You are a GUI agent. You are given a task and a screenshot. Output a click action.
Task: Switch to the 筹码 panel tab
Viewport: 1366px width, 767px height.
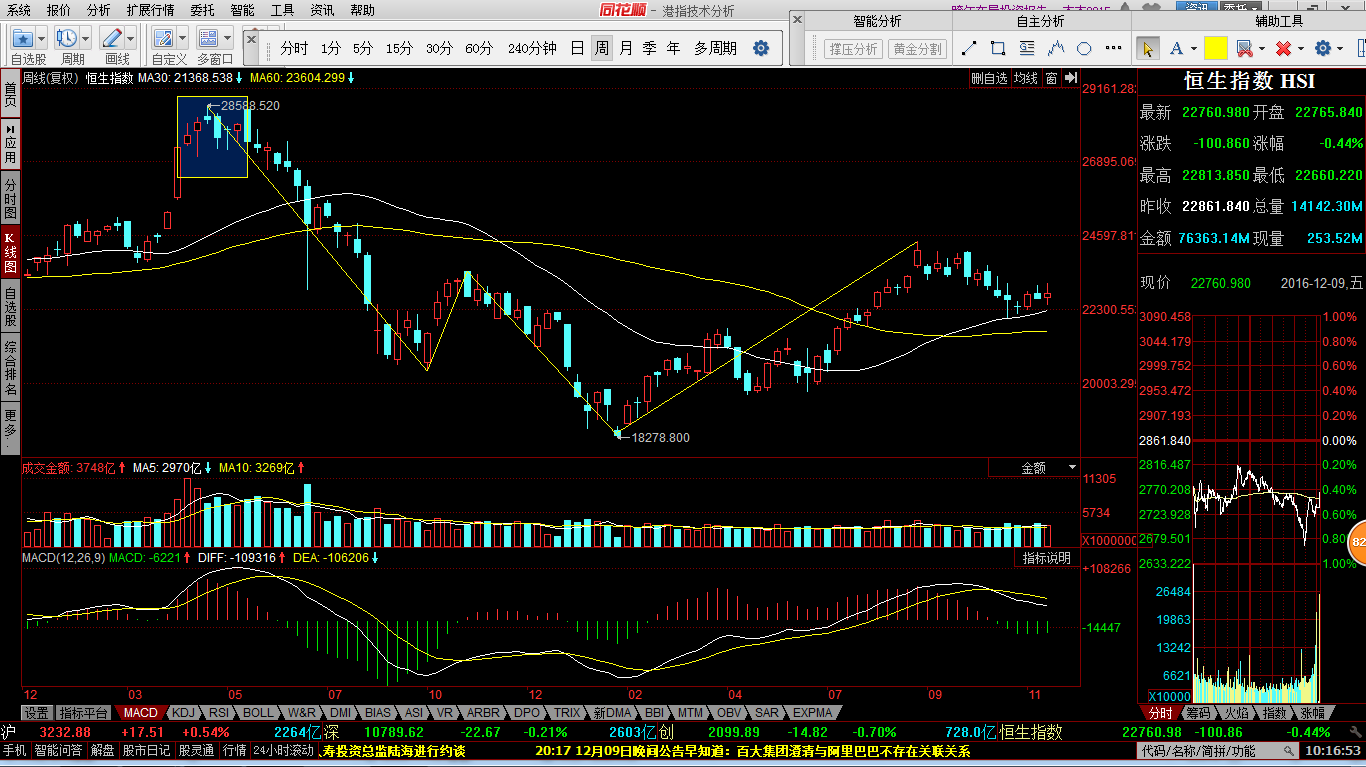[1198, 713]
